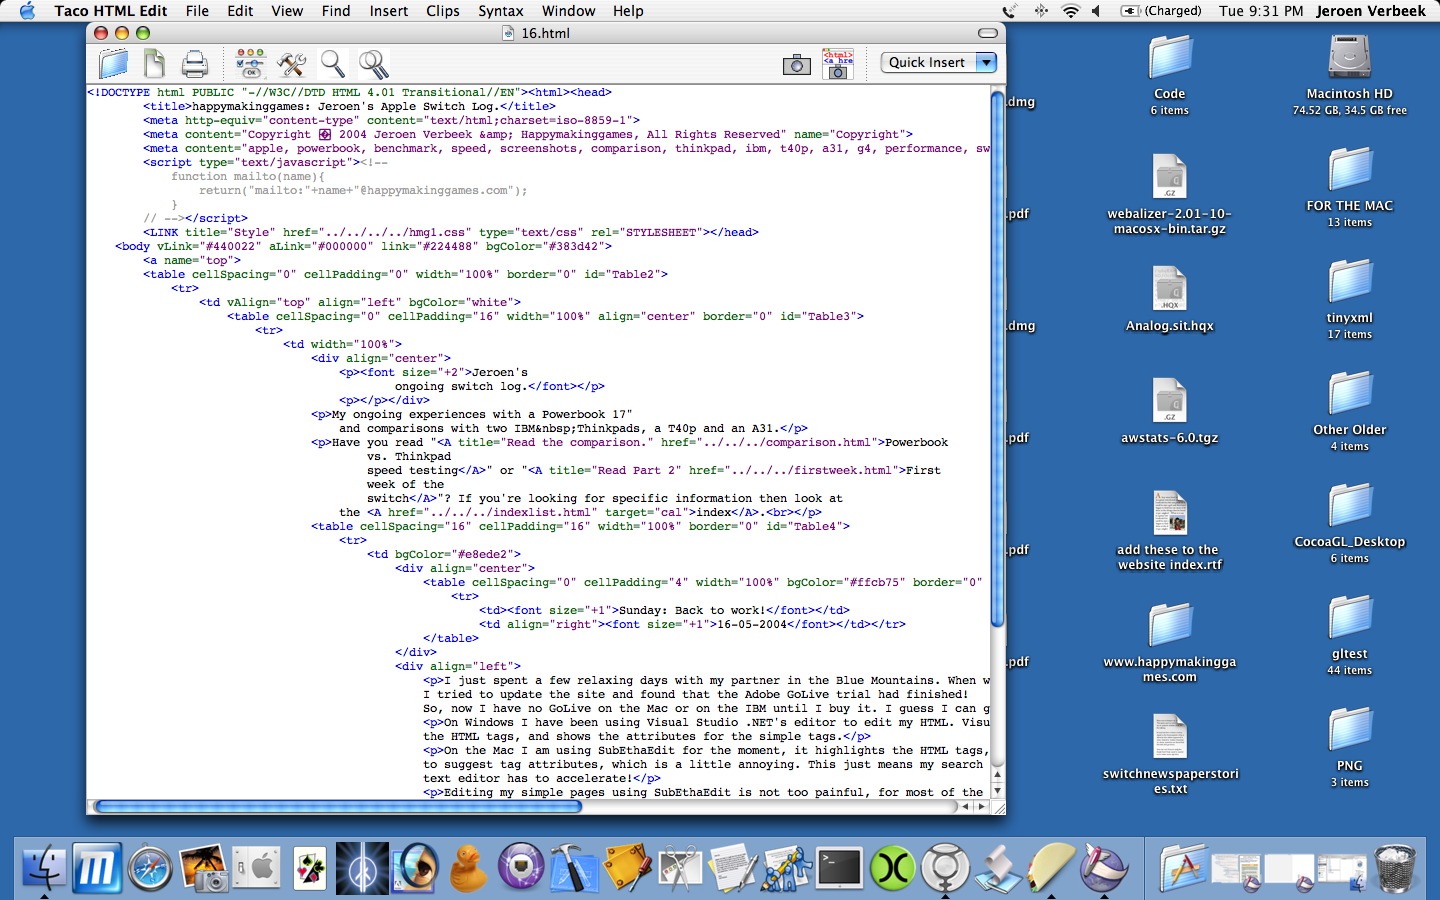Open the Syntax menu
The image size is (1440, 900).
[501, 11]
